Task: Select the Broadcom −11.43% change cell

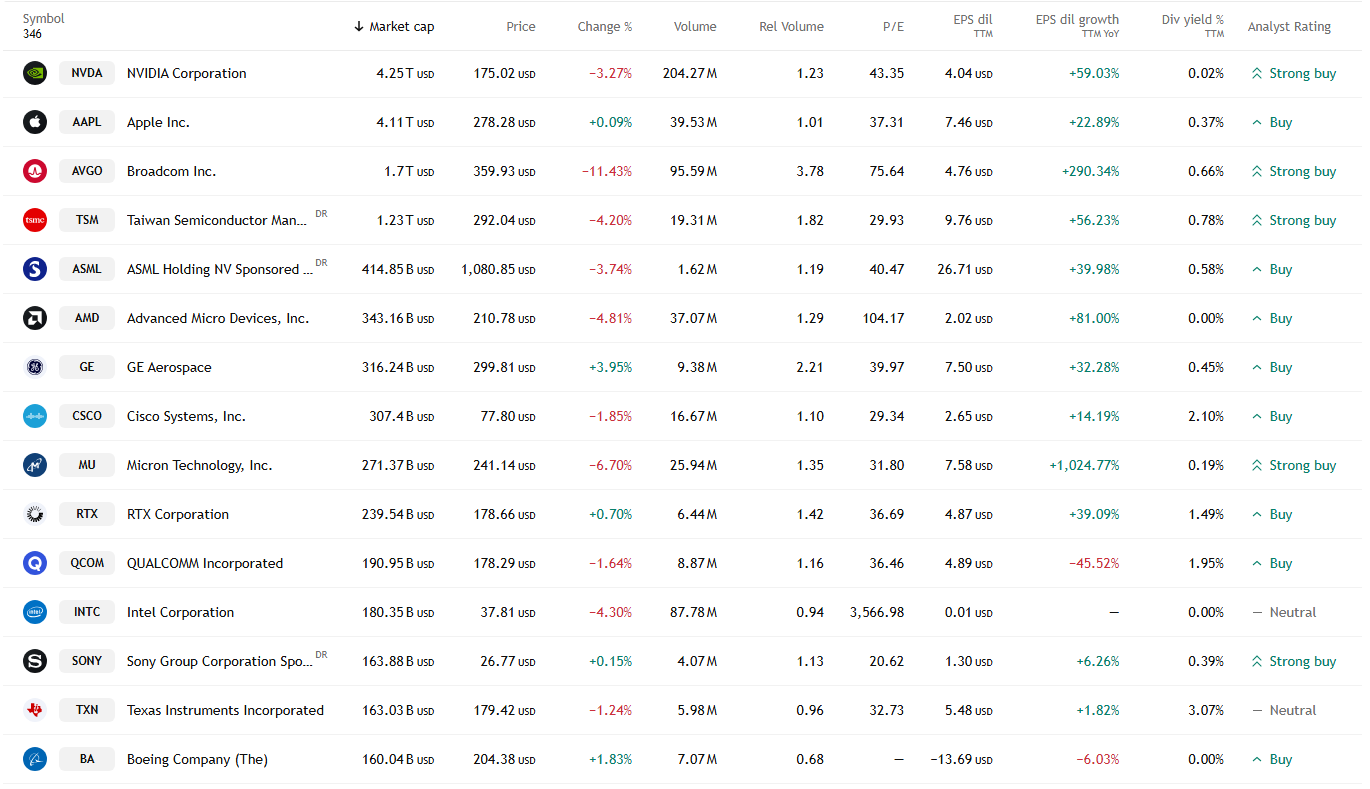Action: click(607, 171)
